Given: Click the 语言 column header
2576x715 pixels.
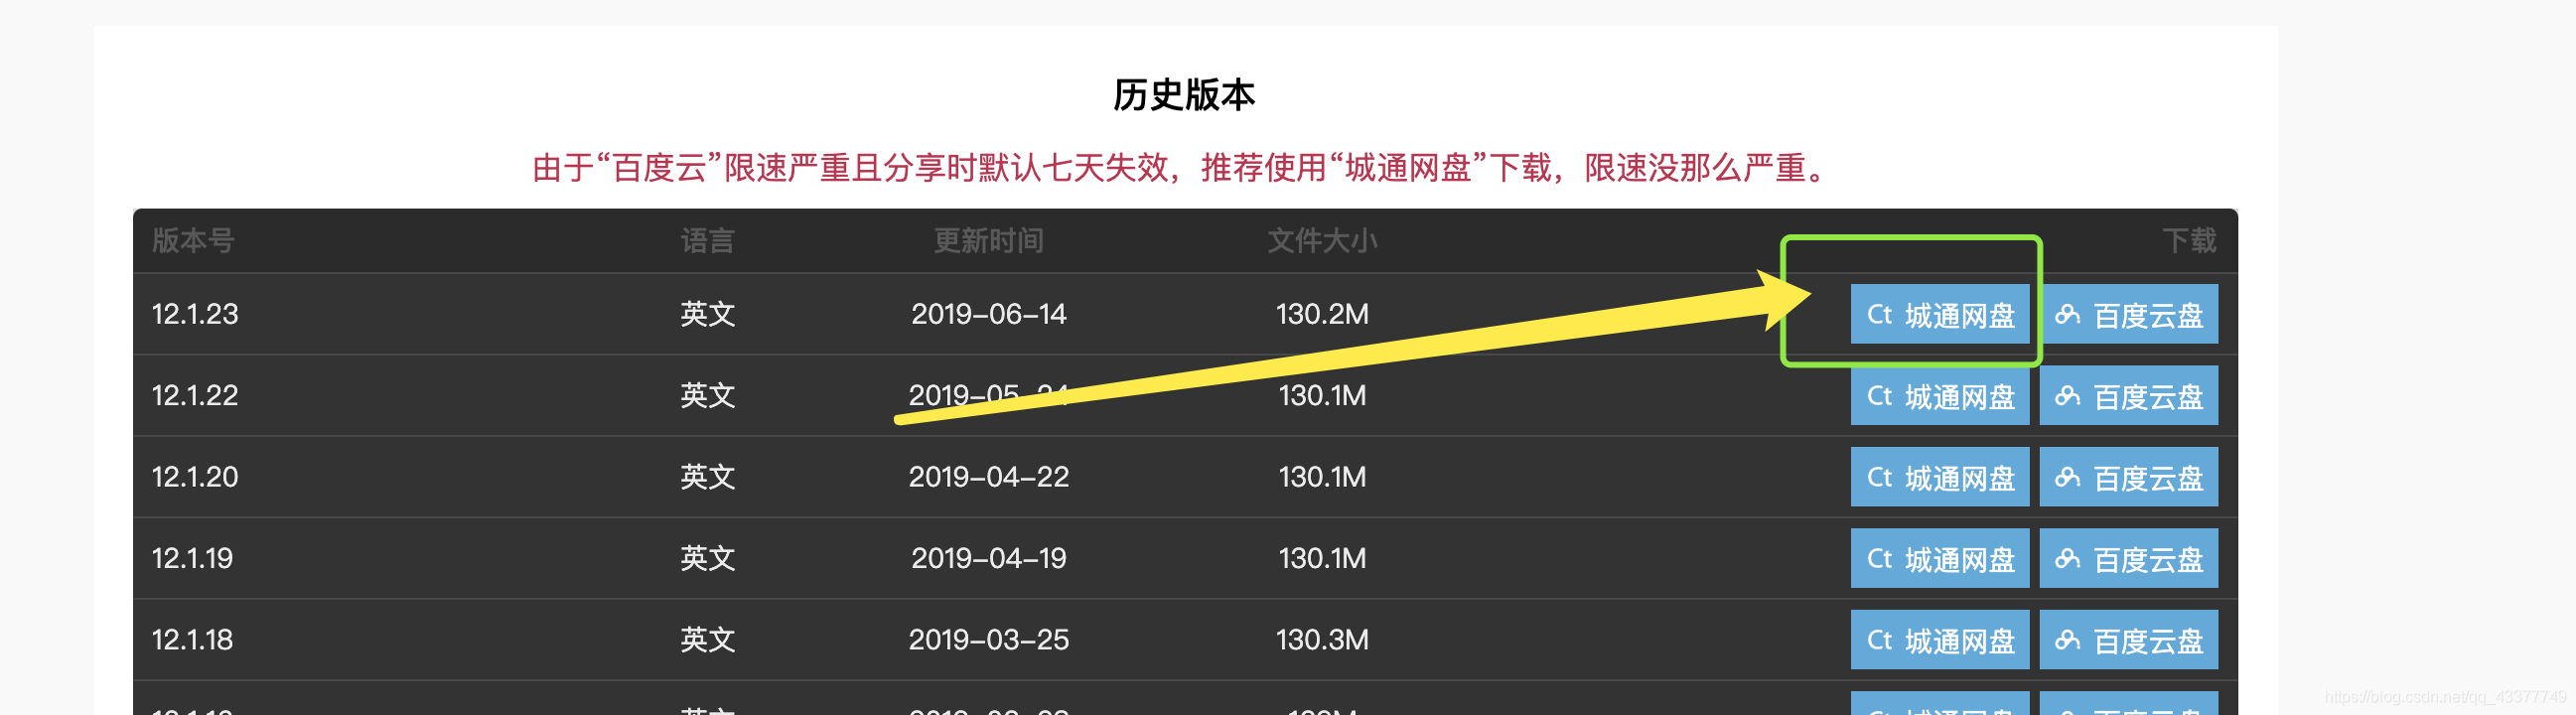Looking at the screenshot, I should (x=708, y=241).
